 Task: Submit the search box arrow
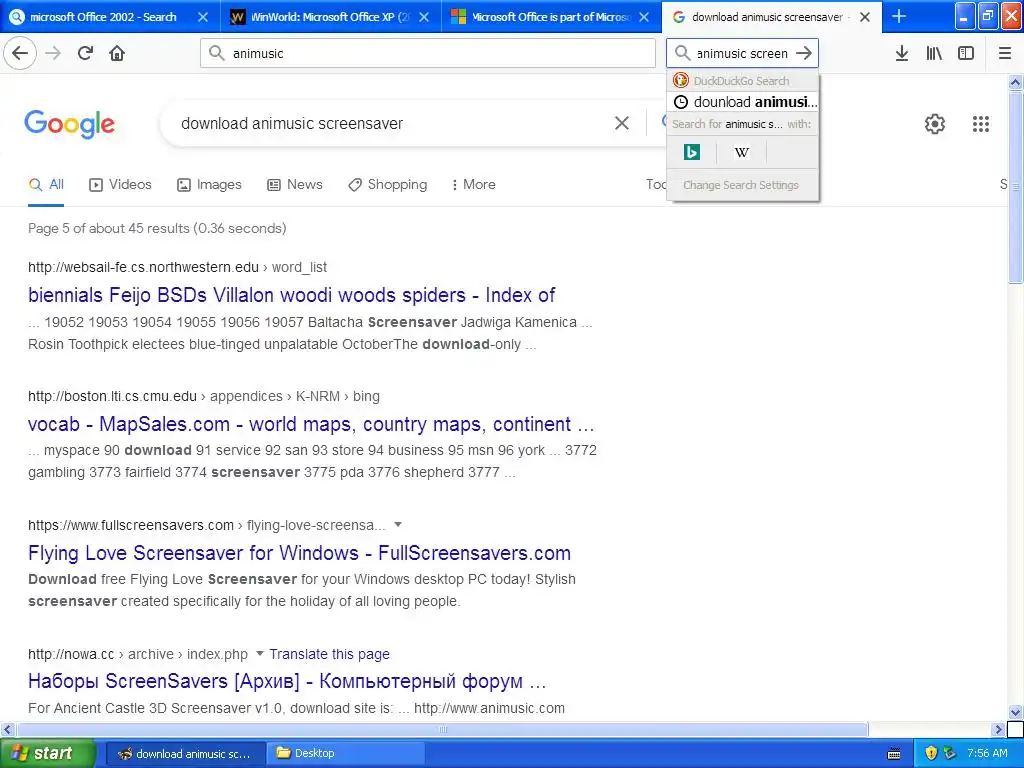(805, 53)
